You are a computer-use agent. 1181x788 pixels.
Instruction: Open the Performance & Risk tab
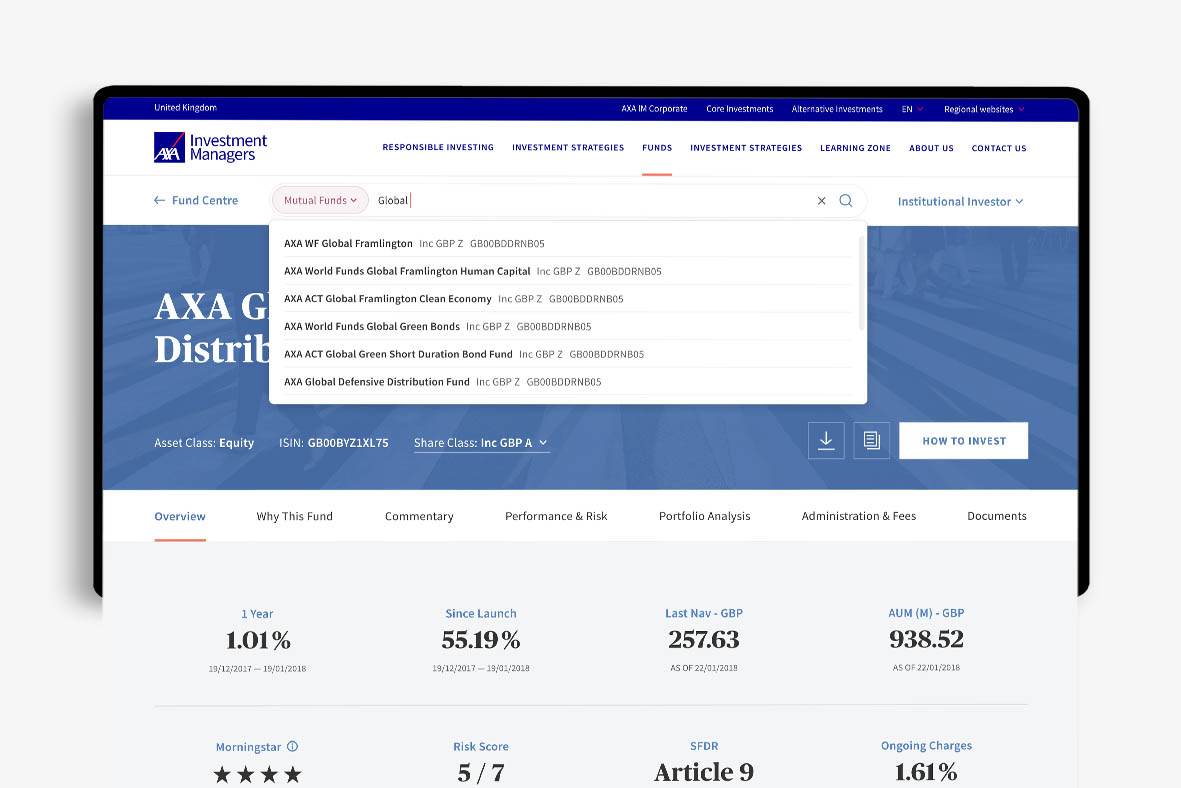point(556,516)
